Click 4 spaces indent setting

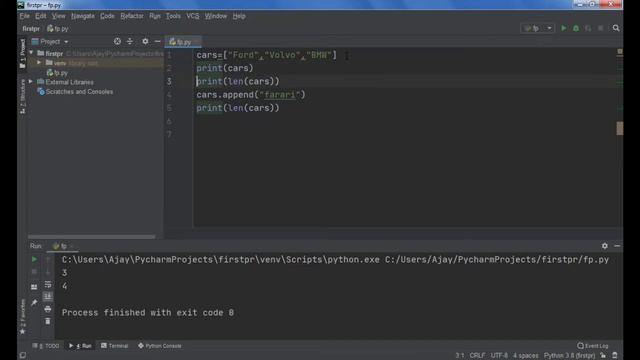(526, 356)
